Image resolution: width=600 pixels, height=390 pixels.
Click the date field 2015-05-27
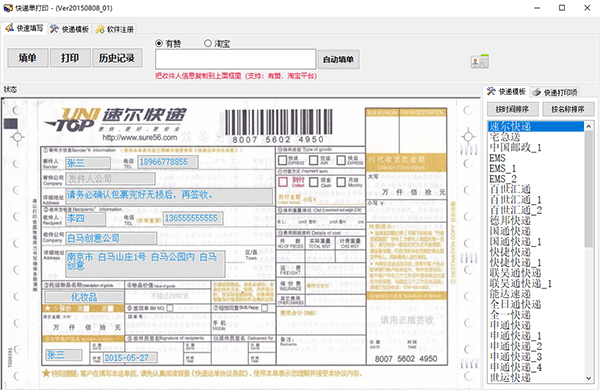(x=130, y=358)
